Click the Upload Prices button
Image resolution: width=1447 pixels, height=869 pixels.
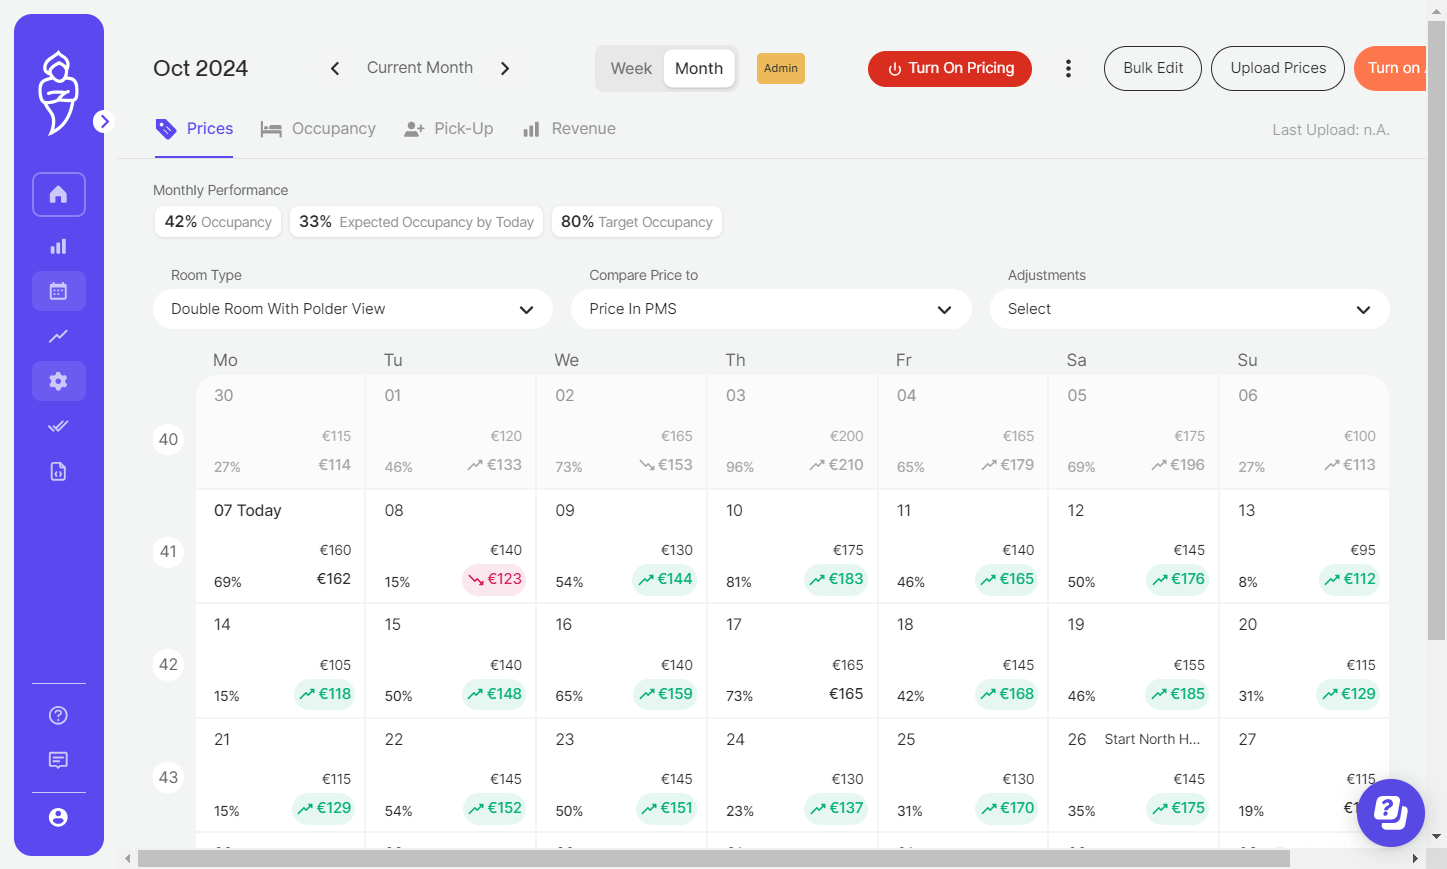(1278, 68)
